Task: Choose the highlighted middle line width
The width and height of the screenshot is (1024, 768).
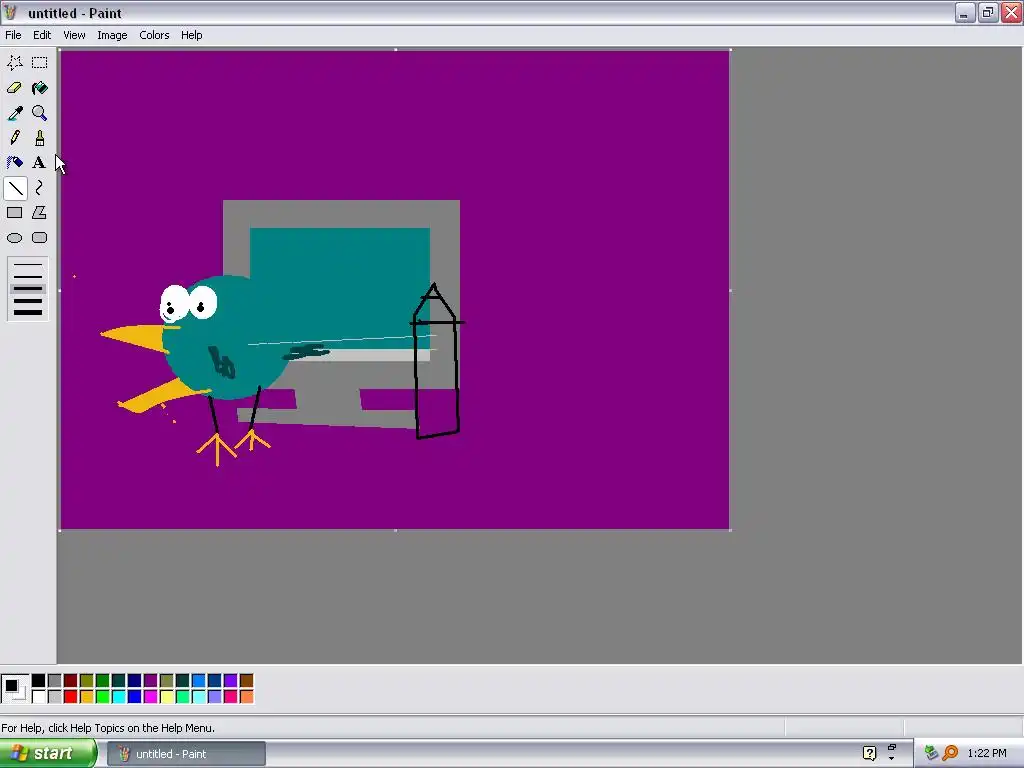Action: tap(28, 288)
